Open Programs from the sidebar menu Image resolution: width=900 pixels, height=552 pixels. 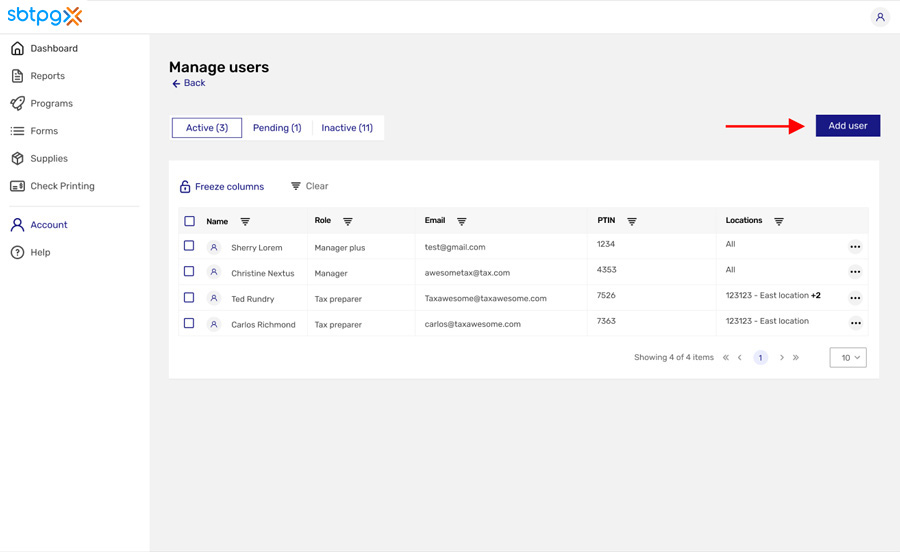point(52,103)
